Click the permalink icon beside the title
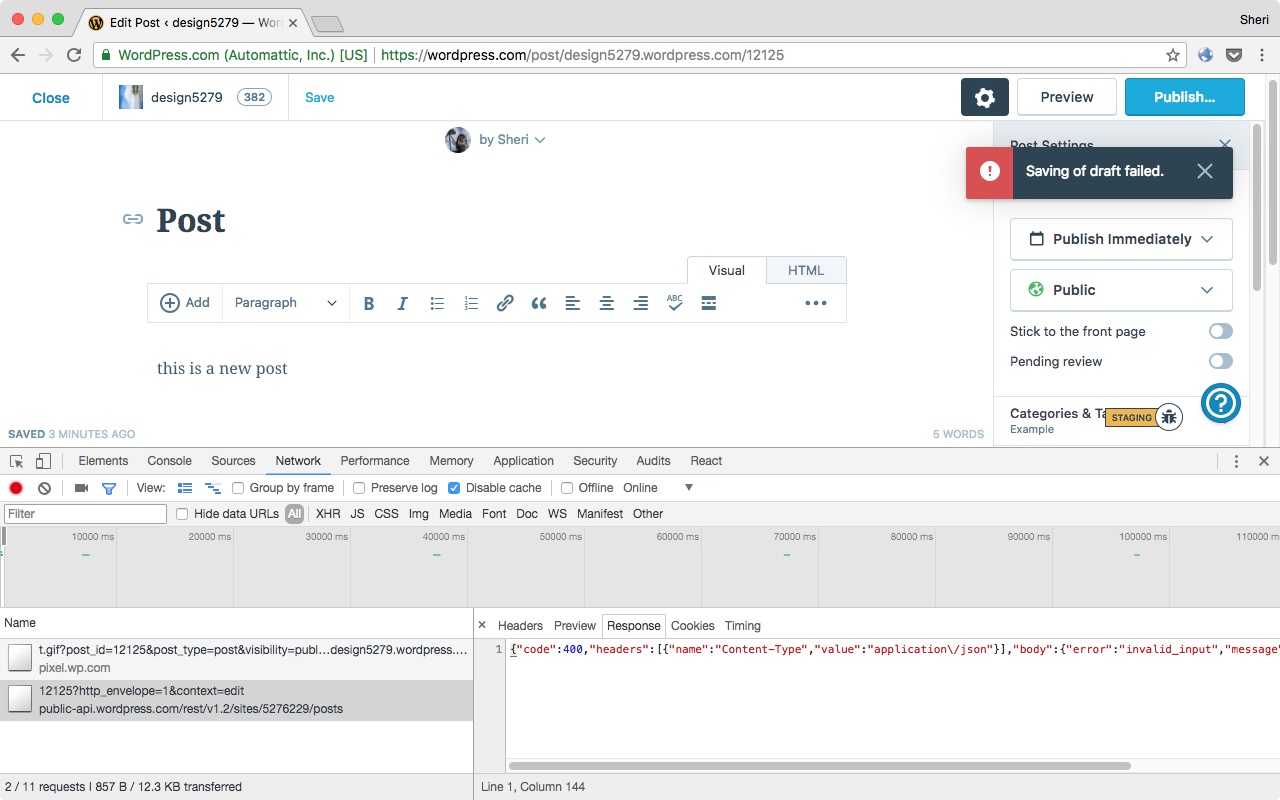Screen dimensions: 1280x800 pyautogui.click(x=133, y=219)
